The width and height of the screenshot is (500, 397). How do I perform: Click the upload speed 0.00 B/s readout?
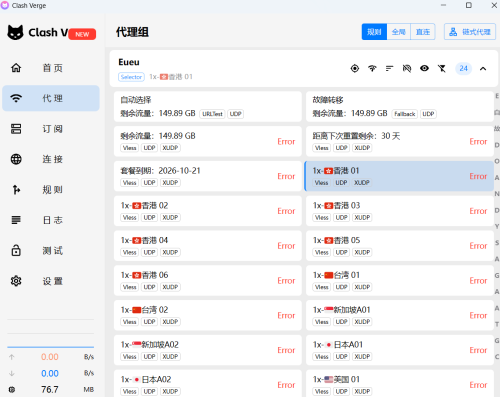(51, 357)
